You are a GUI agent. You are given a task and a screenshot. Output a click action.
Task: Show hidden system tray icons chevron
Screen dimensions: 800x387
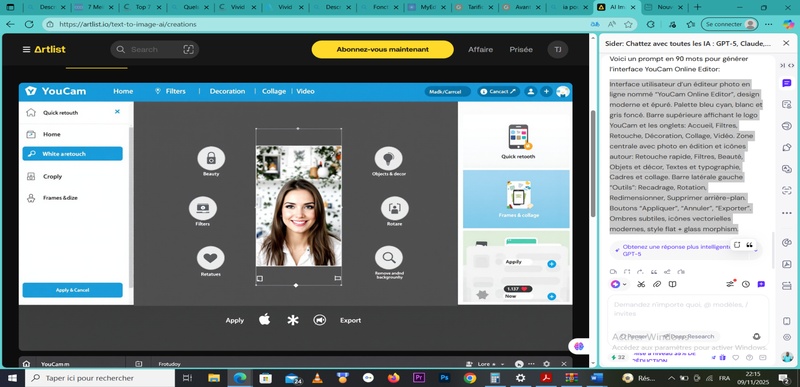point(671,378)
